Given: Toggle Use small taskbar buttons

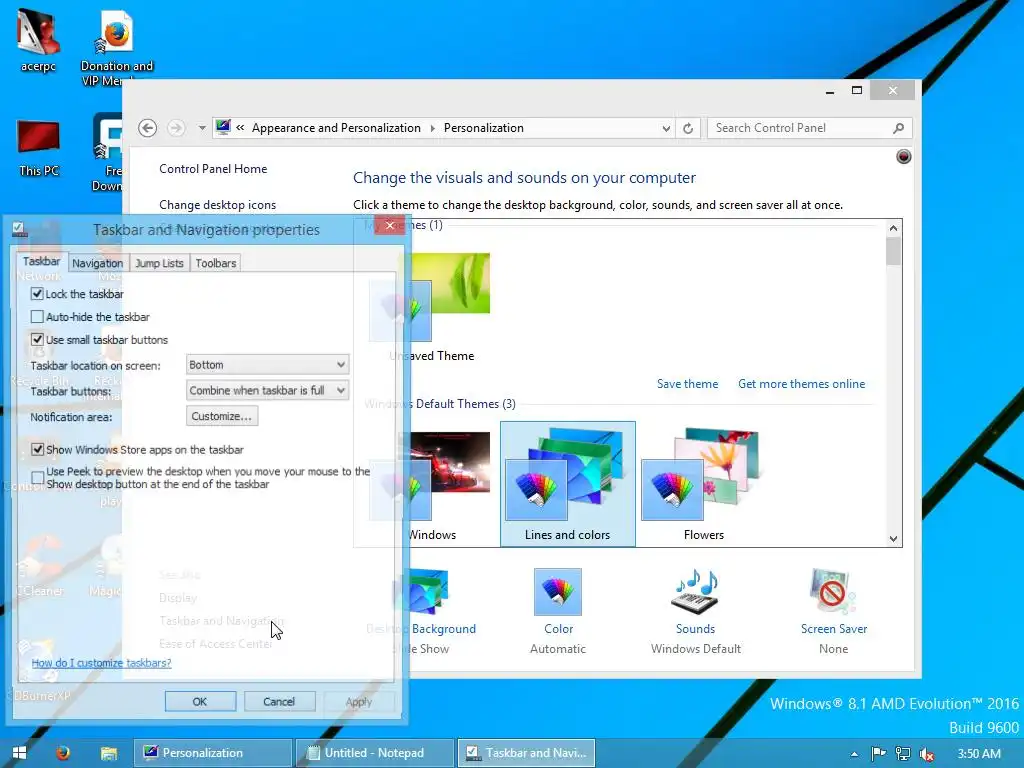Looking at the screenshot, I should pyautogui.click(x=37, y=340).
